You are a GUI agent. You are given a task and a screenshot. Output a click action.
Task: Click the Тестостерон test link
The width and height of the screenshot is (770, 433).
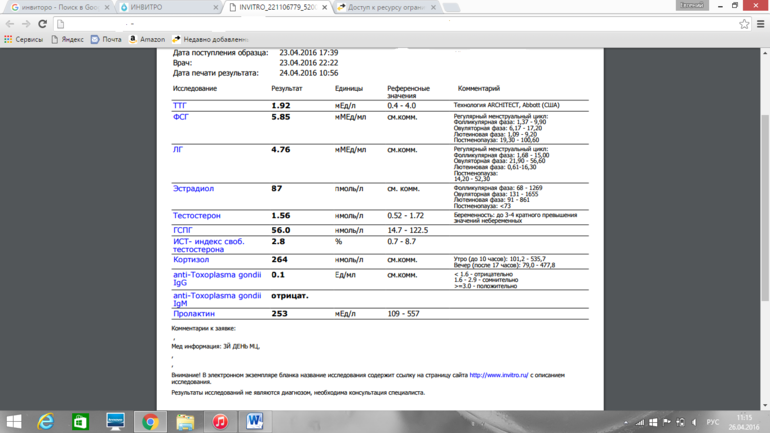point(196,216)
